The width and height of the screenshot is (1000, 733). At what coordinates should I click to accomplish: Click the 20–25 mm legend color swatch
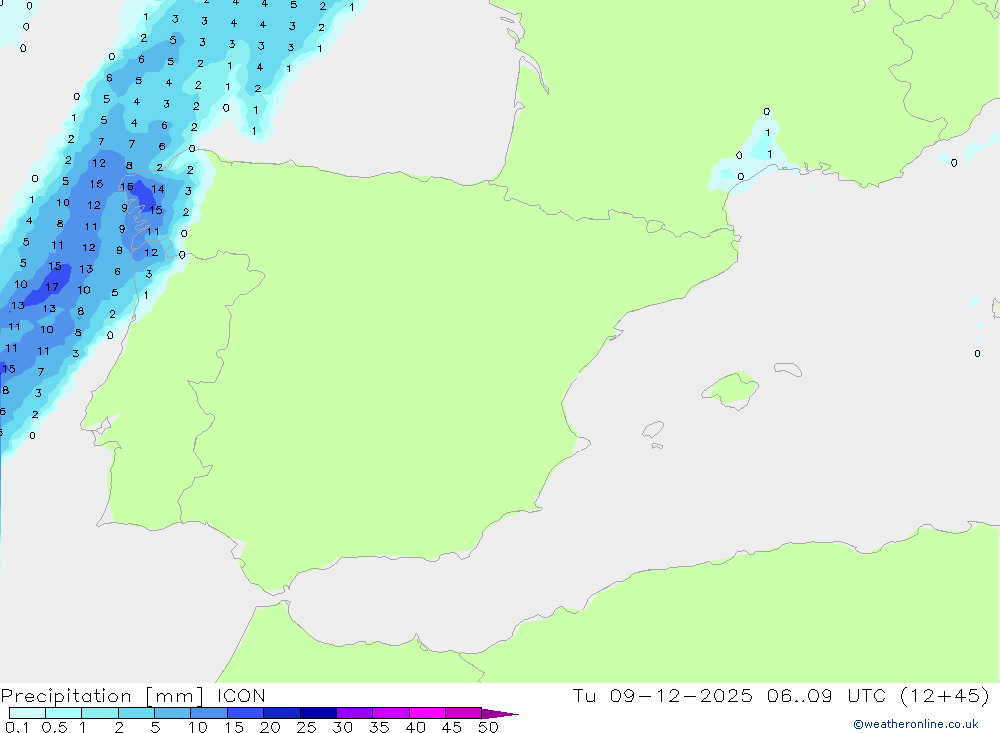point(282,713)
